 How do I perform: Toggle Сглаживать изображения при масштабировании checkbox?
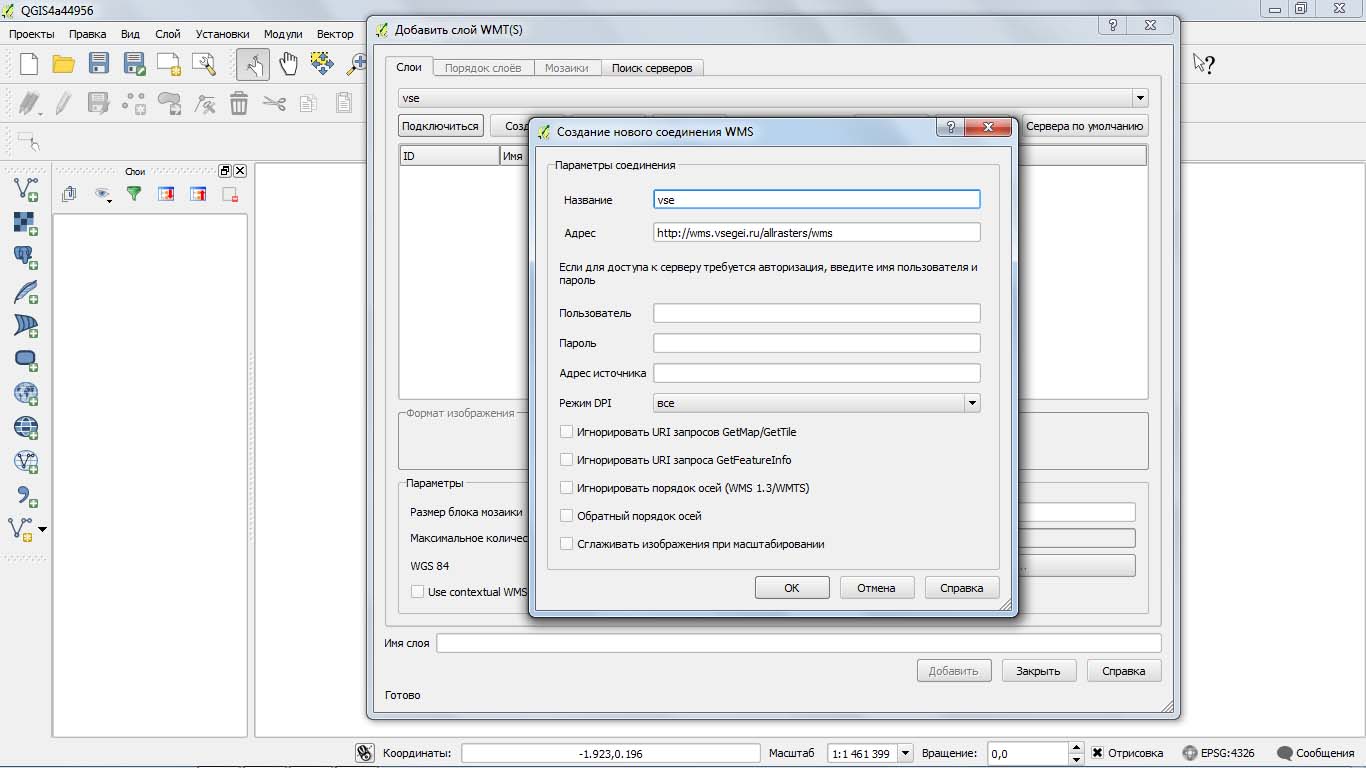(567, 544)
